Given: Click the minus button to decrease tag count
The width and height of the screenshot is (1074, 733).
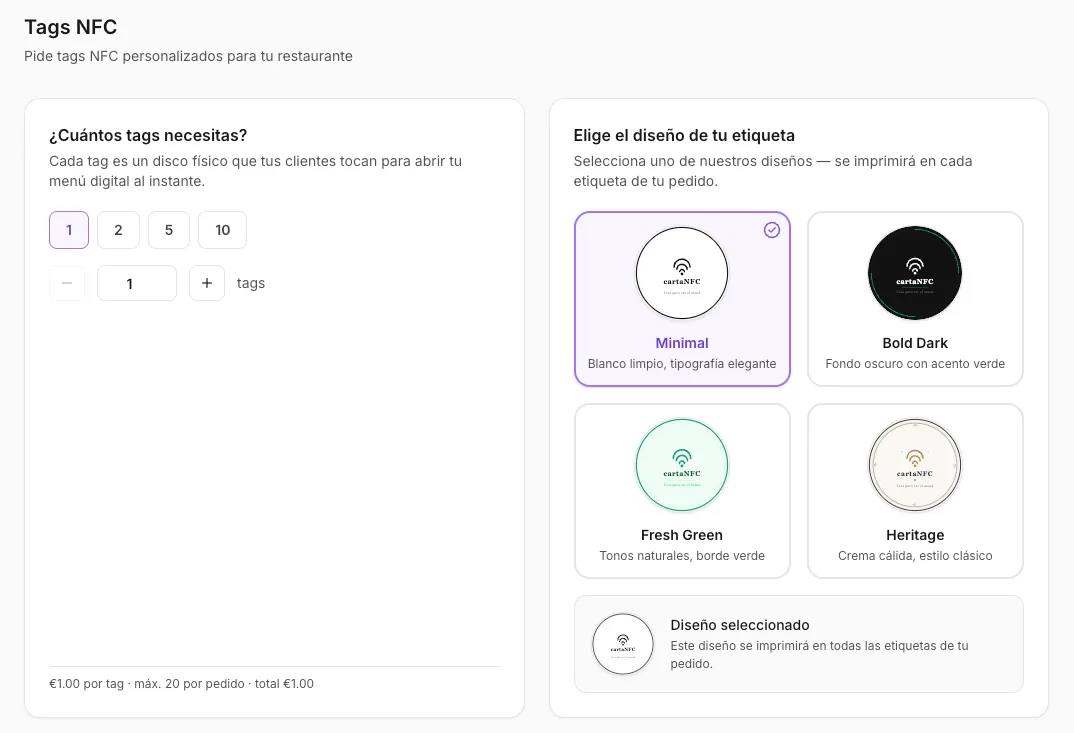Looking at the screenshot, I should (x=67, y=283).
